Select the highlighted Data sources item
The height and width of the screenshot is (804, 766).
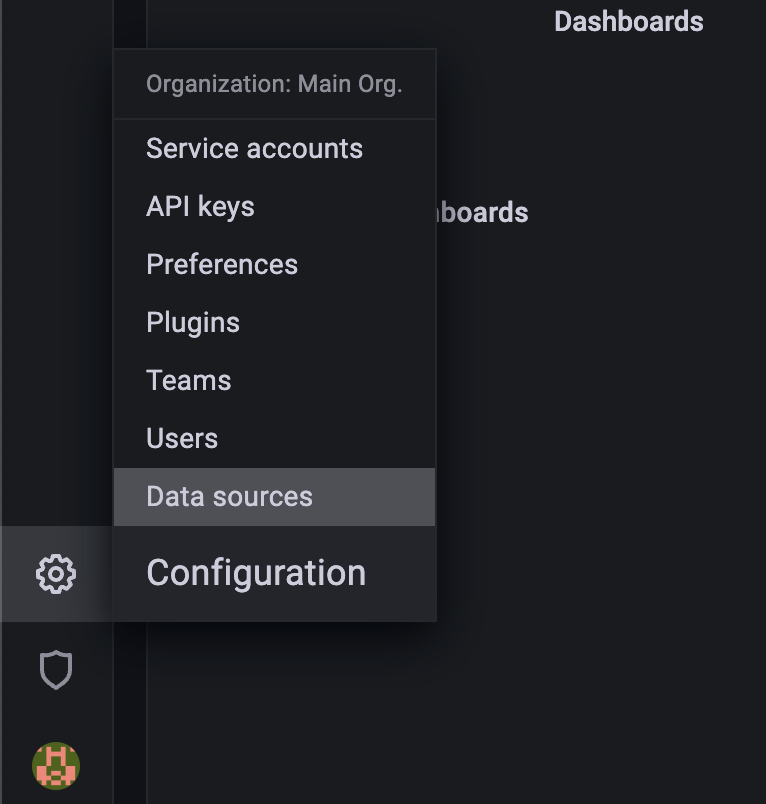click(274, 496)
